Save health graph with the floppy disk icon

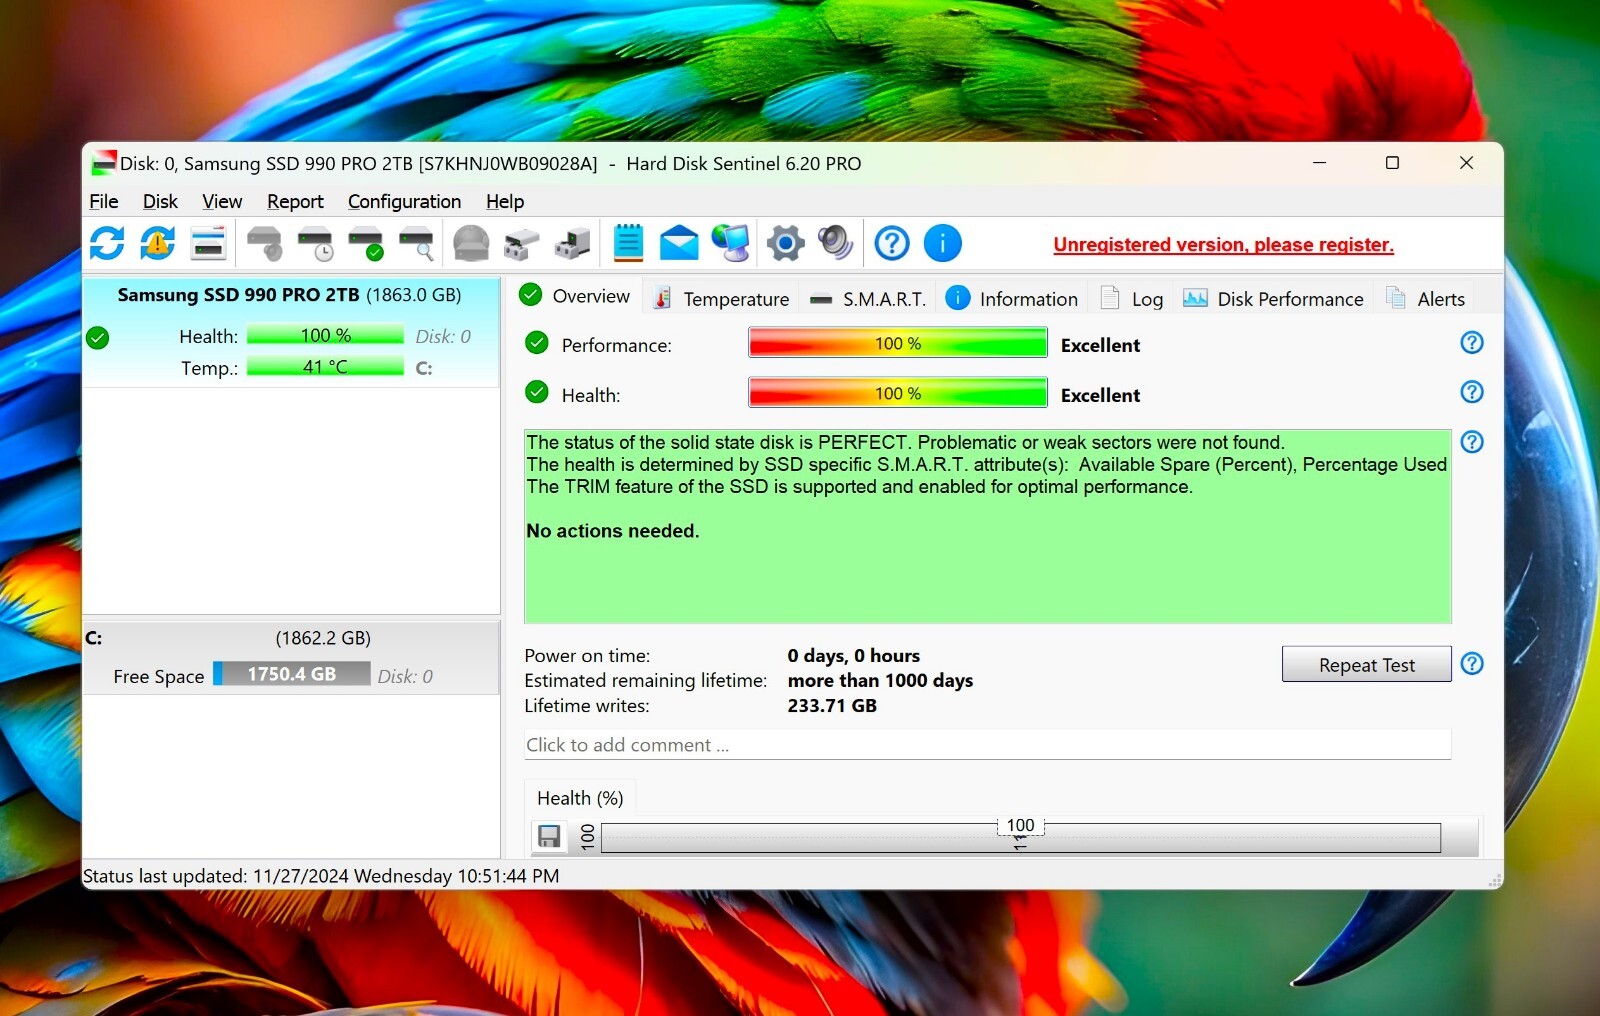[x=549, y=836]
